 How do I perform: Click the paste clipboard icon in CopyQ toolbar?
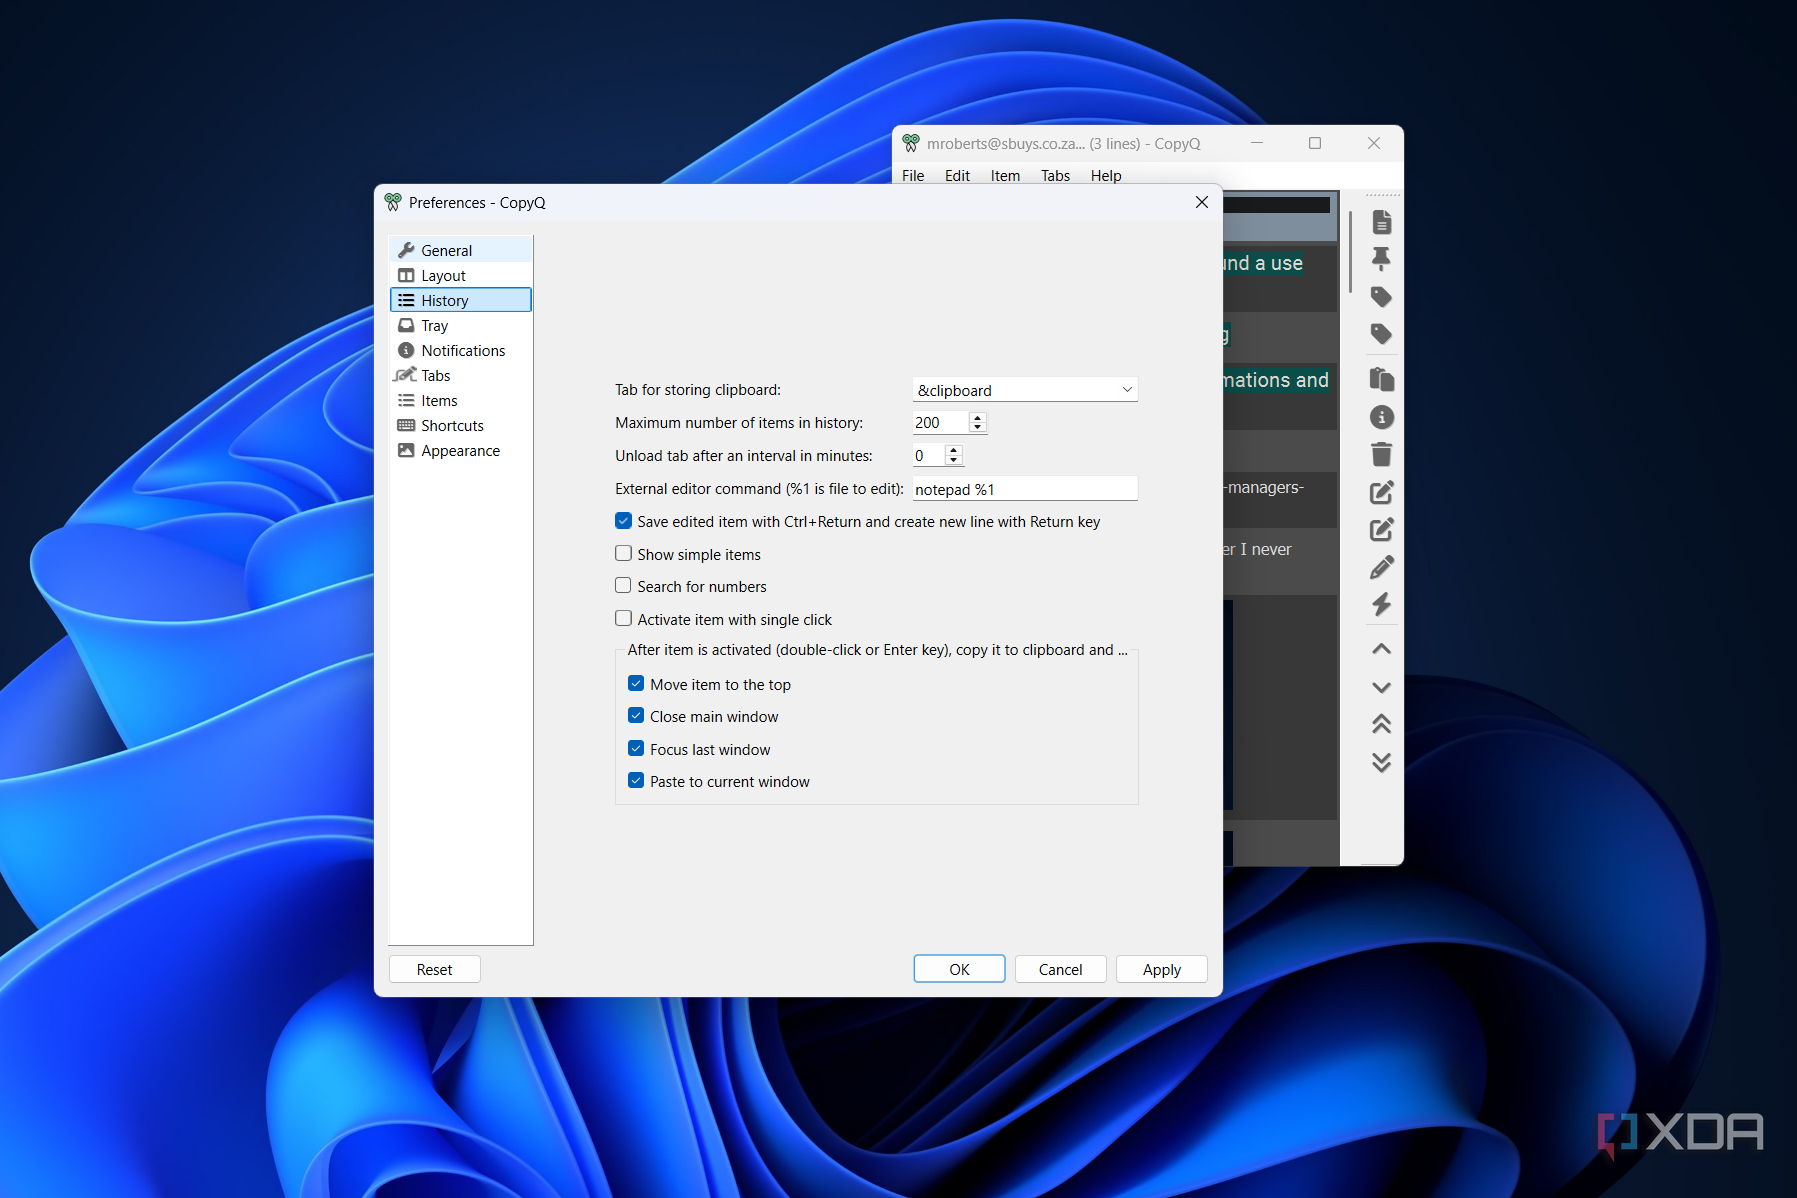(x=1381, y=379)
